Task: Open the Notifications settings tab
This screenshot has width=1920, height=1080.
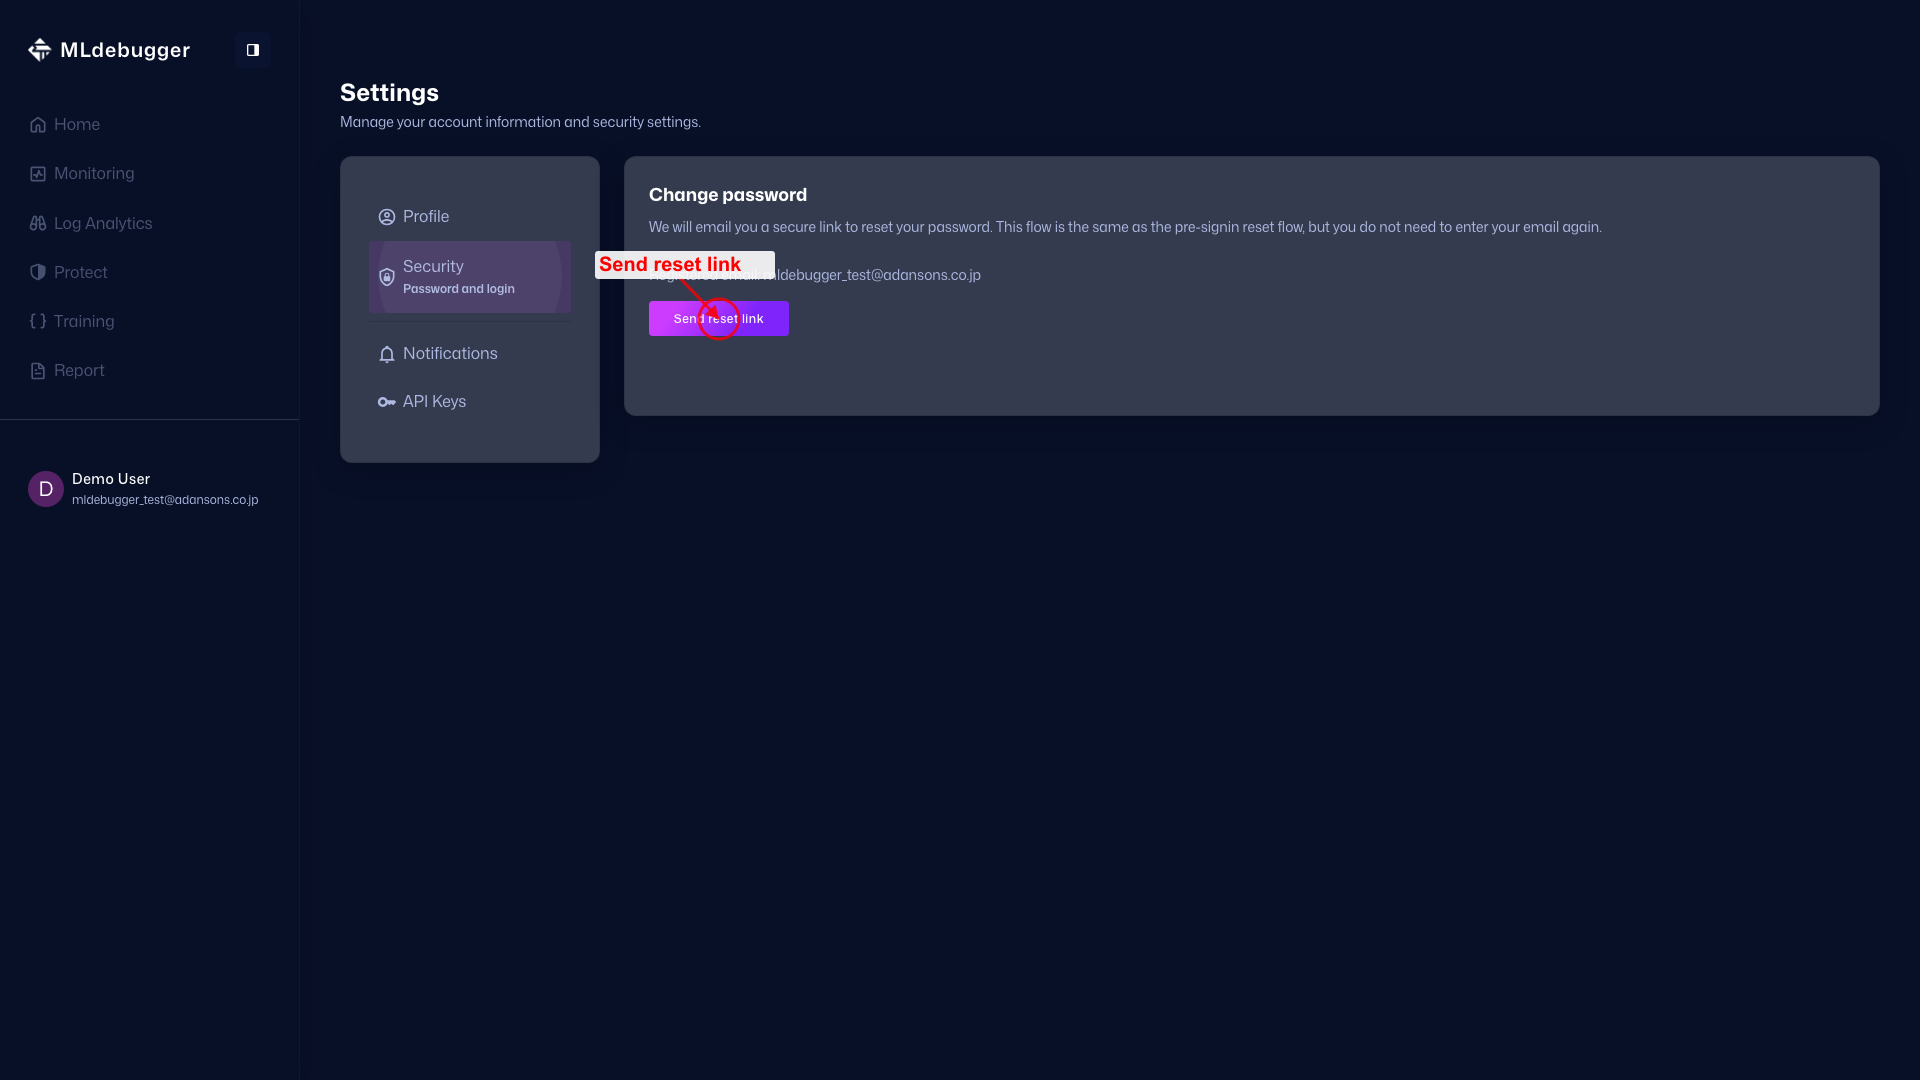Action: coord(449,354)
